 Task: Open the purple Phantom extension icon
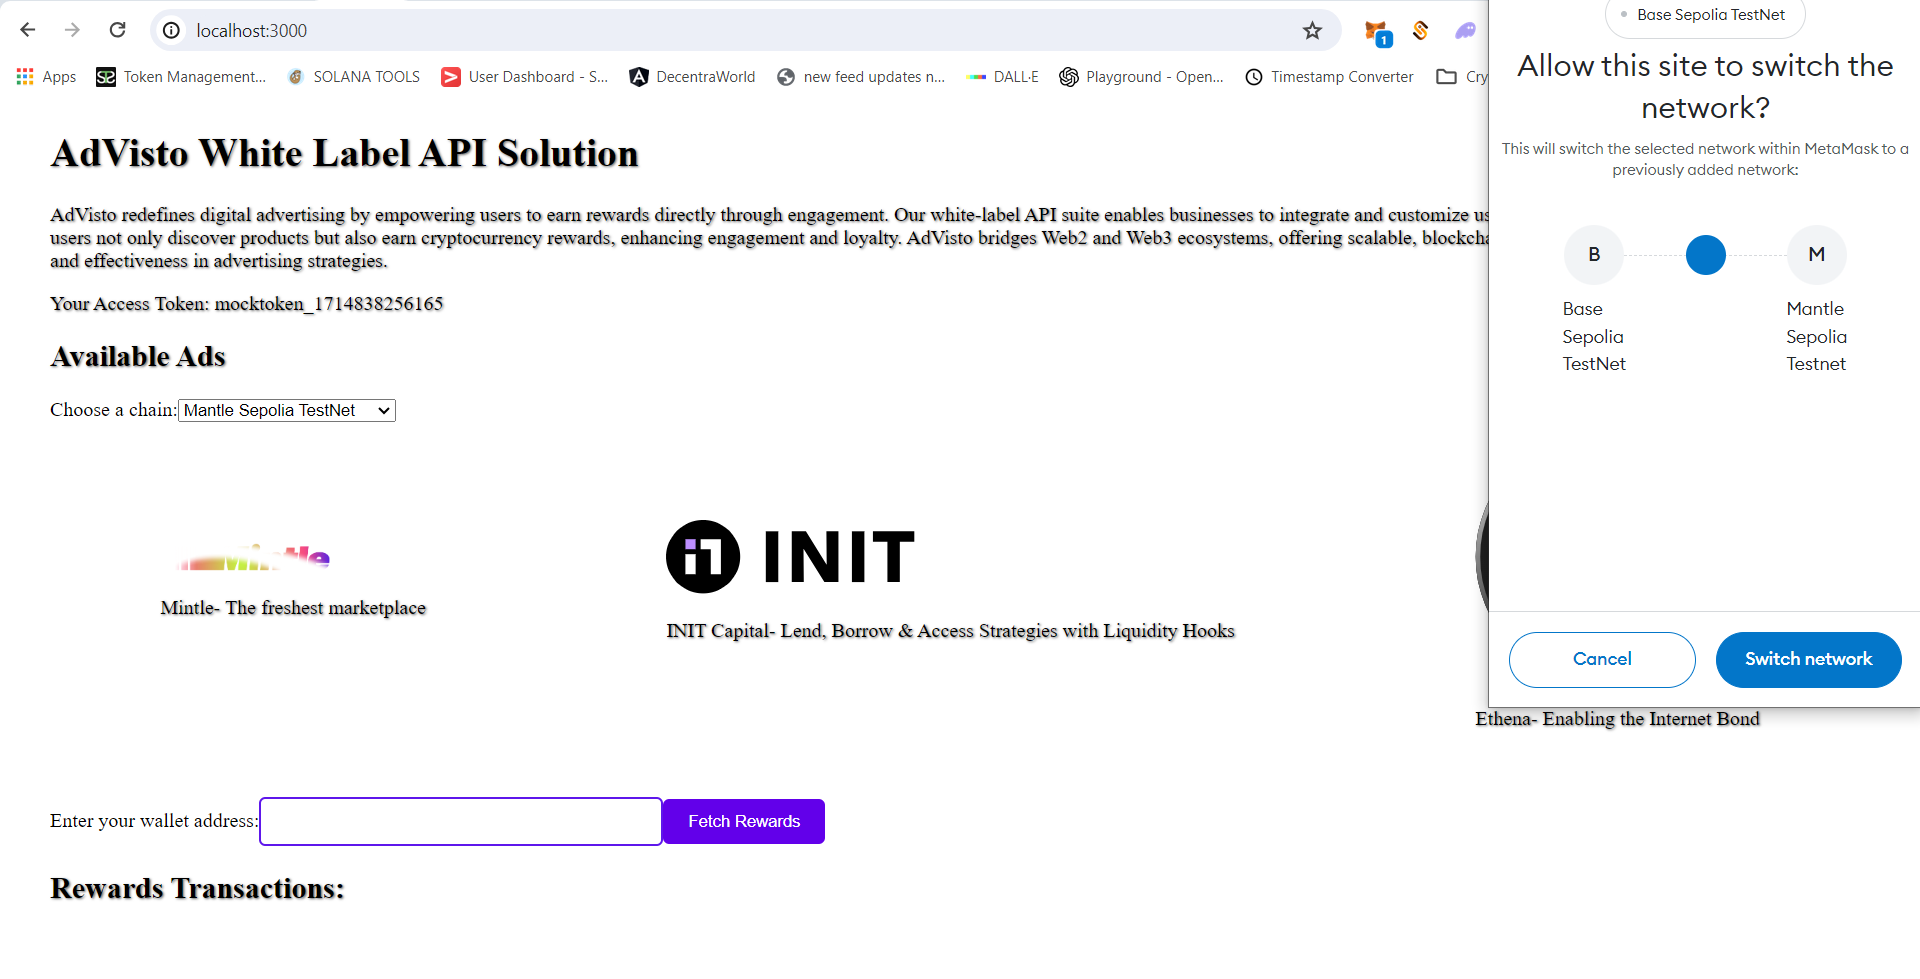pyautogui.click(x=1465, y=31)
